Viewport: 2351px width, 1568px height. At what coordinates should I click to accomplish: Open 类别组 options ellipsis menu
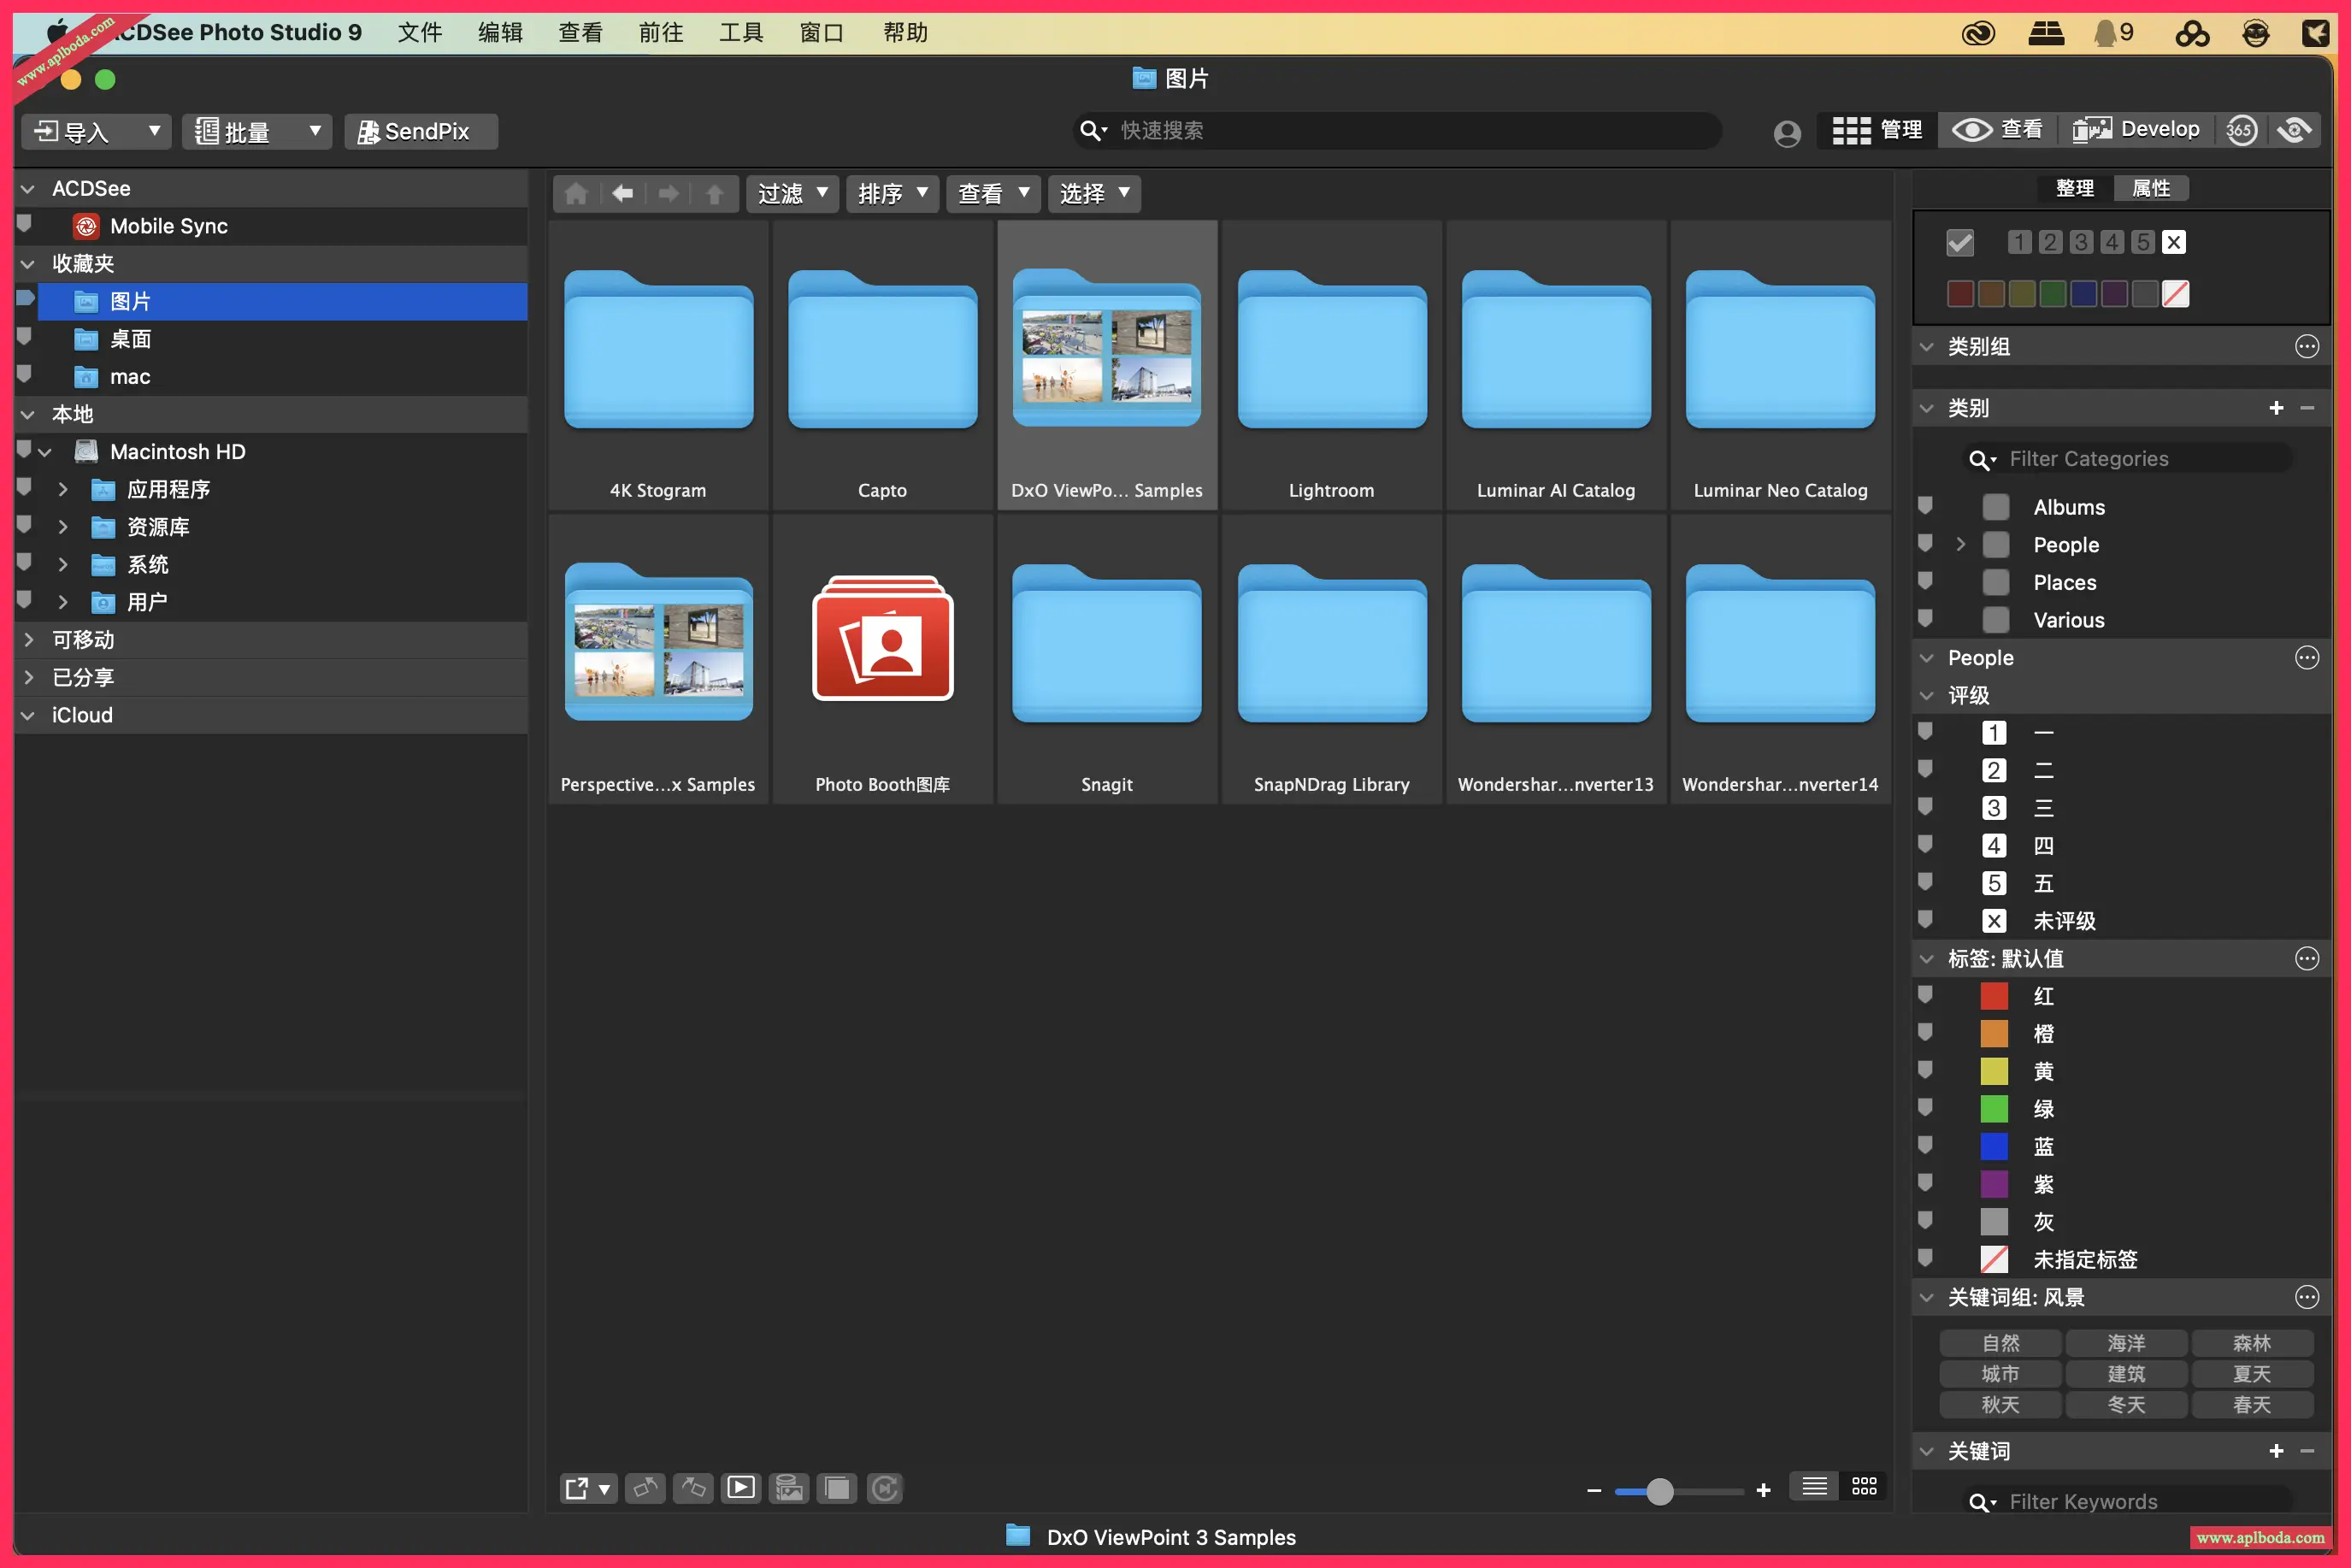(2306, 347)
